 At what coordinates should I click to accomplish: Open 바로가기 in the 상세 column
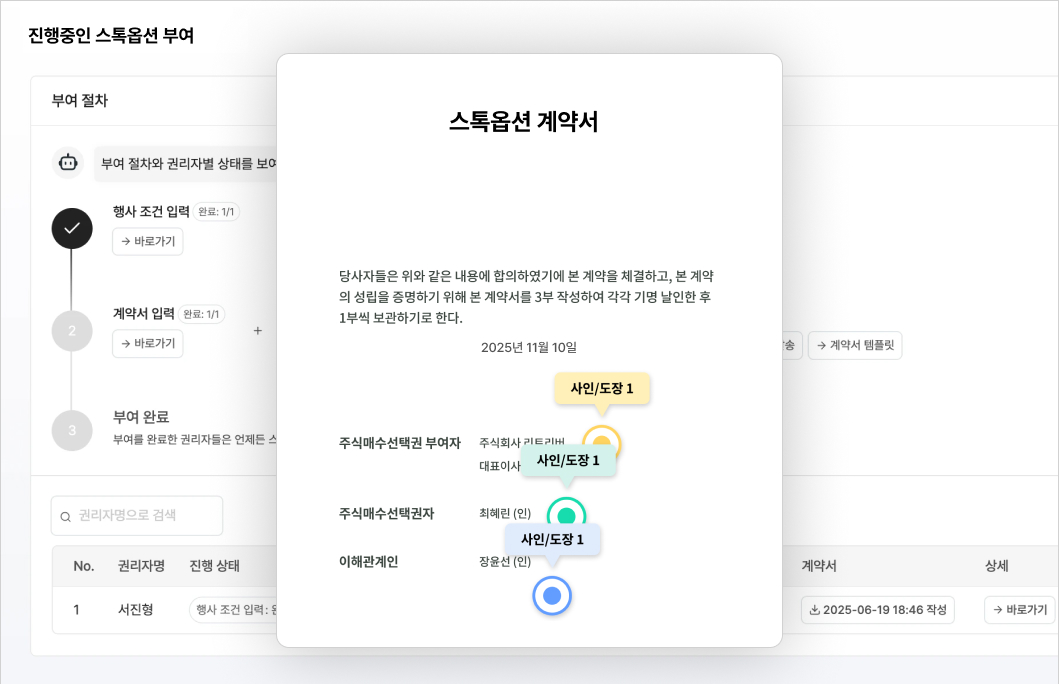coord(1019,610)
